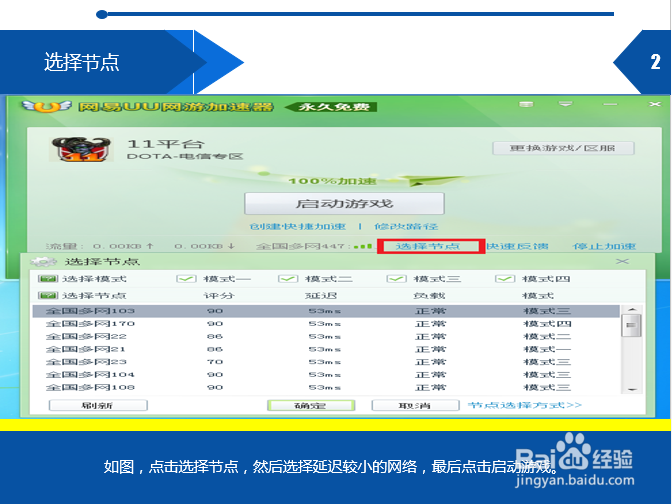Click the gear icon beside 选择节点 title
The image size is (672, 504).
click(x=43, y=261)
